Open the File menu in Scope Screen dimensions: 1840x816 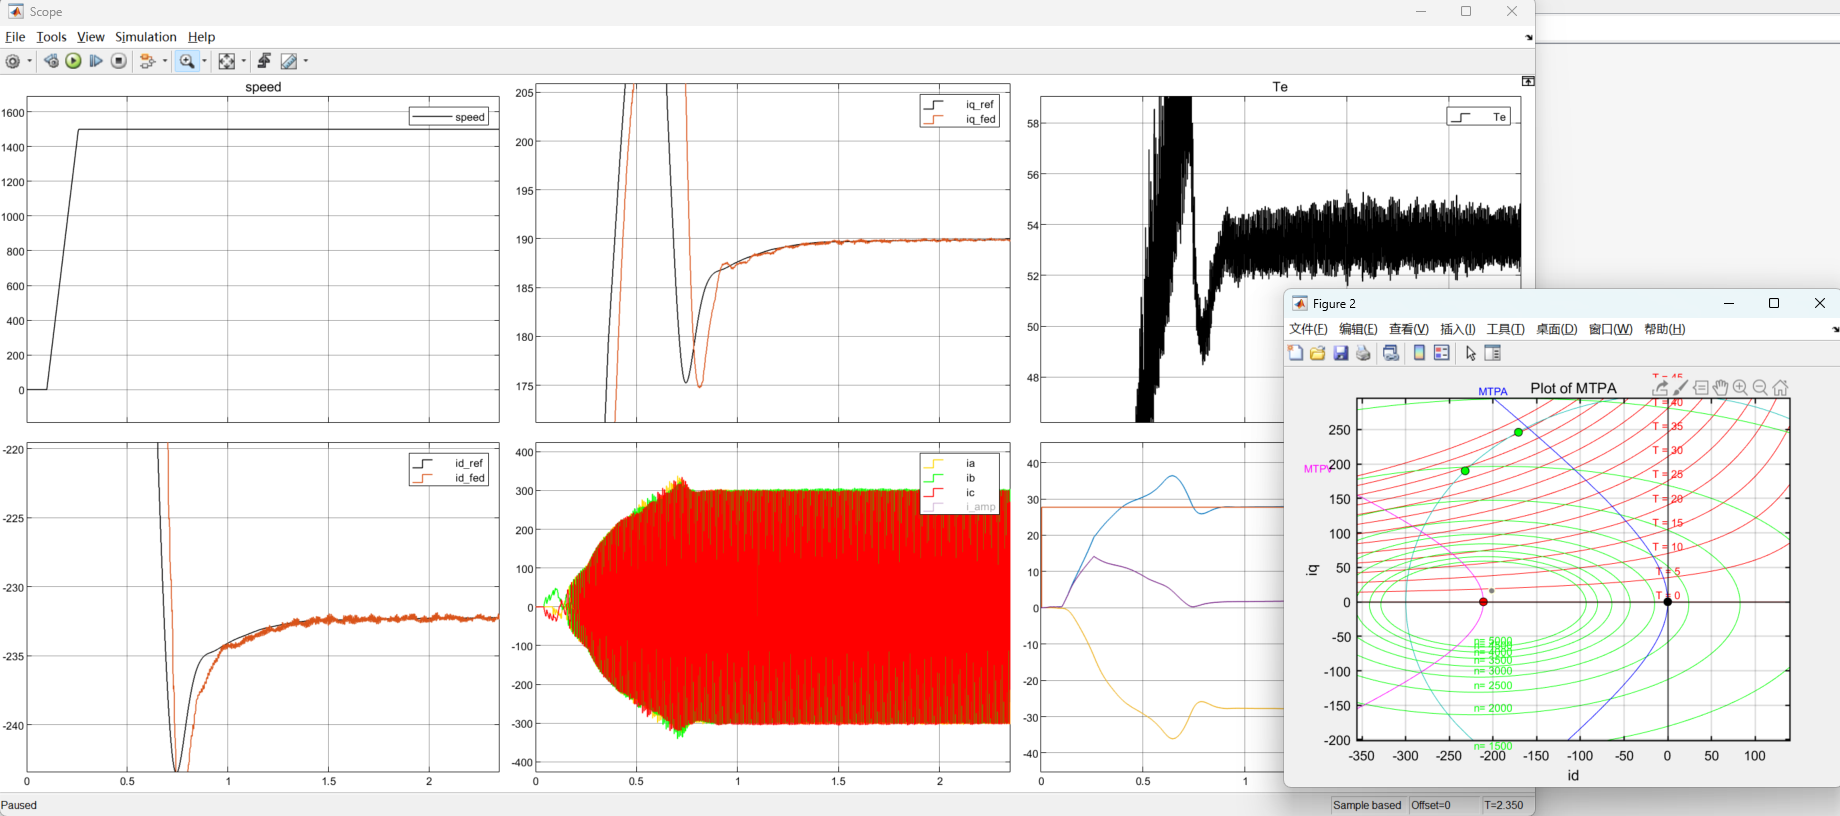tap(15, 37)
